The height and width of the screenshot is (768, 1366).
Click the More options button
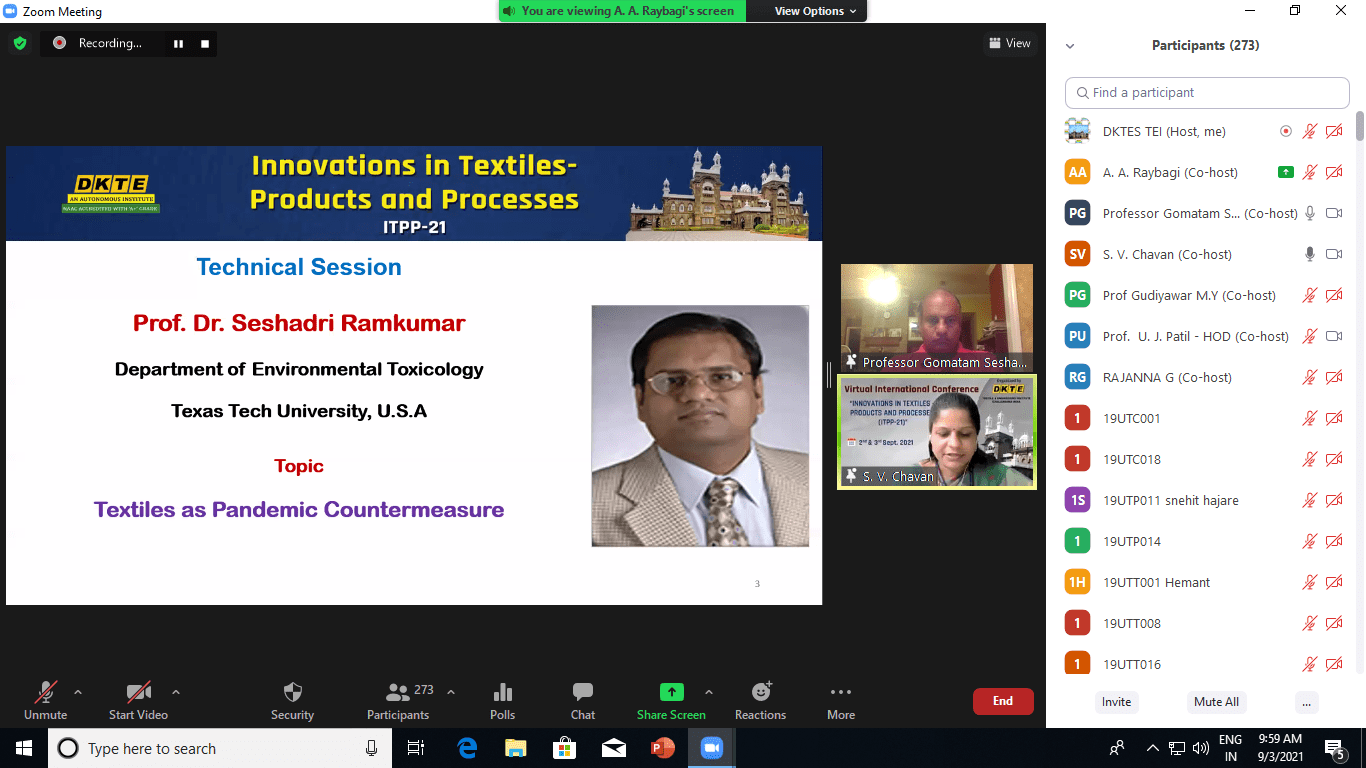[841, 701]
